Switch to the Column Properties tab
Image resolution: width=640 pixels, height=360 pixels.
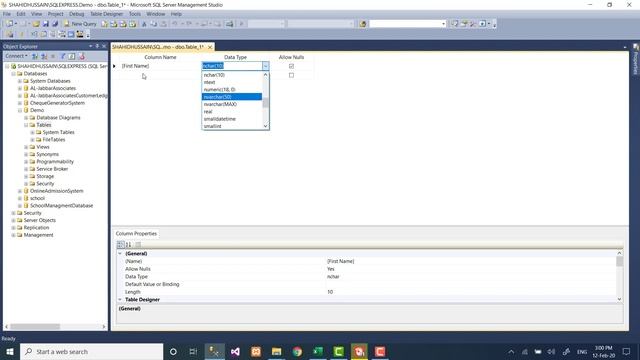[136, 233]
